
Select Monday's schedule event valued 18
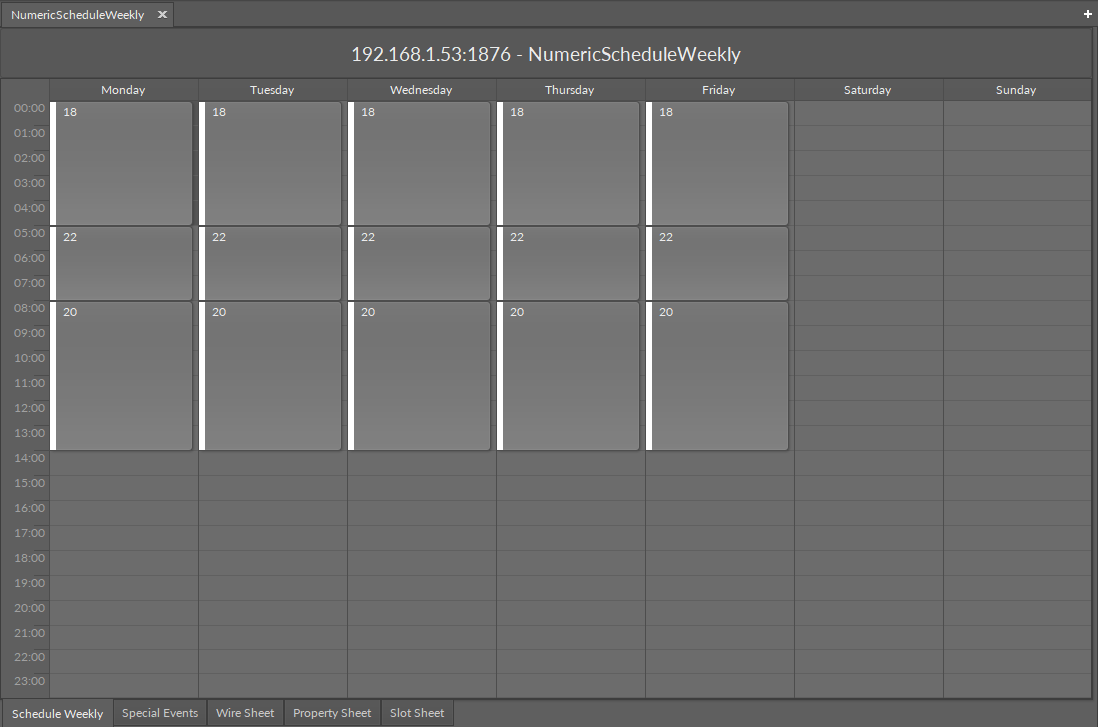[x=122, y=160]
